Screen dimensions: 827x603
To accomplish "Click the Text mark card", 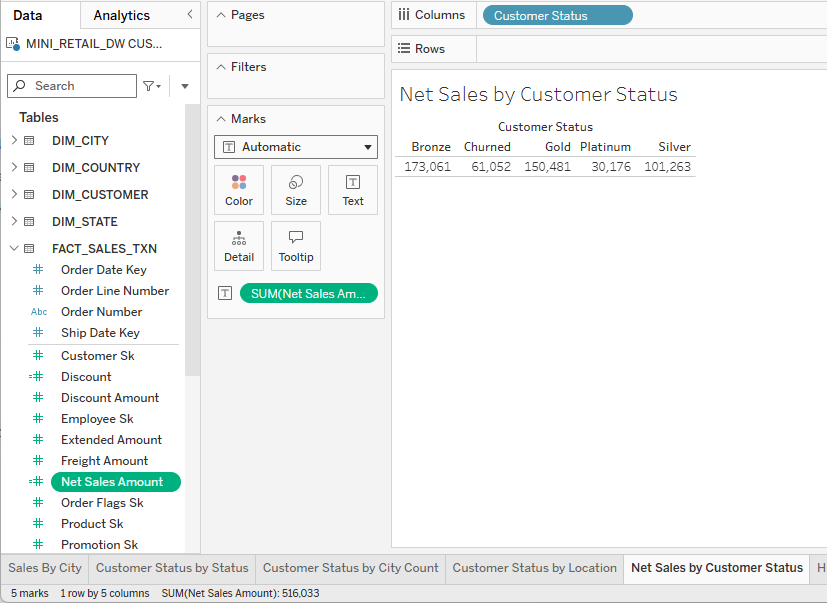I will (x=353, y=190).
